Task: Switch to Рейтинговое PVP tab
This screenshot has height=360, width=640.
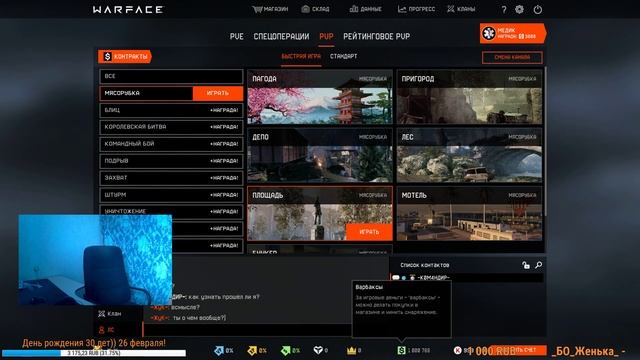Action: click(x=376, y=36)
